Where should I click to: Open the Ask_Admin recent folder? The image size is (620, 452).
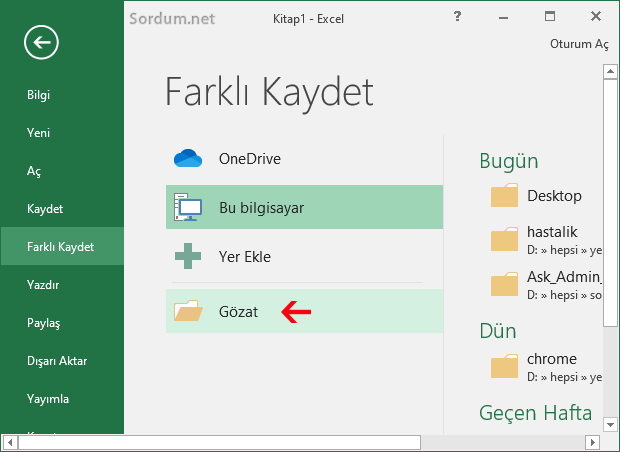pos(545,285)
